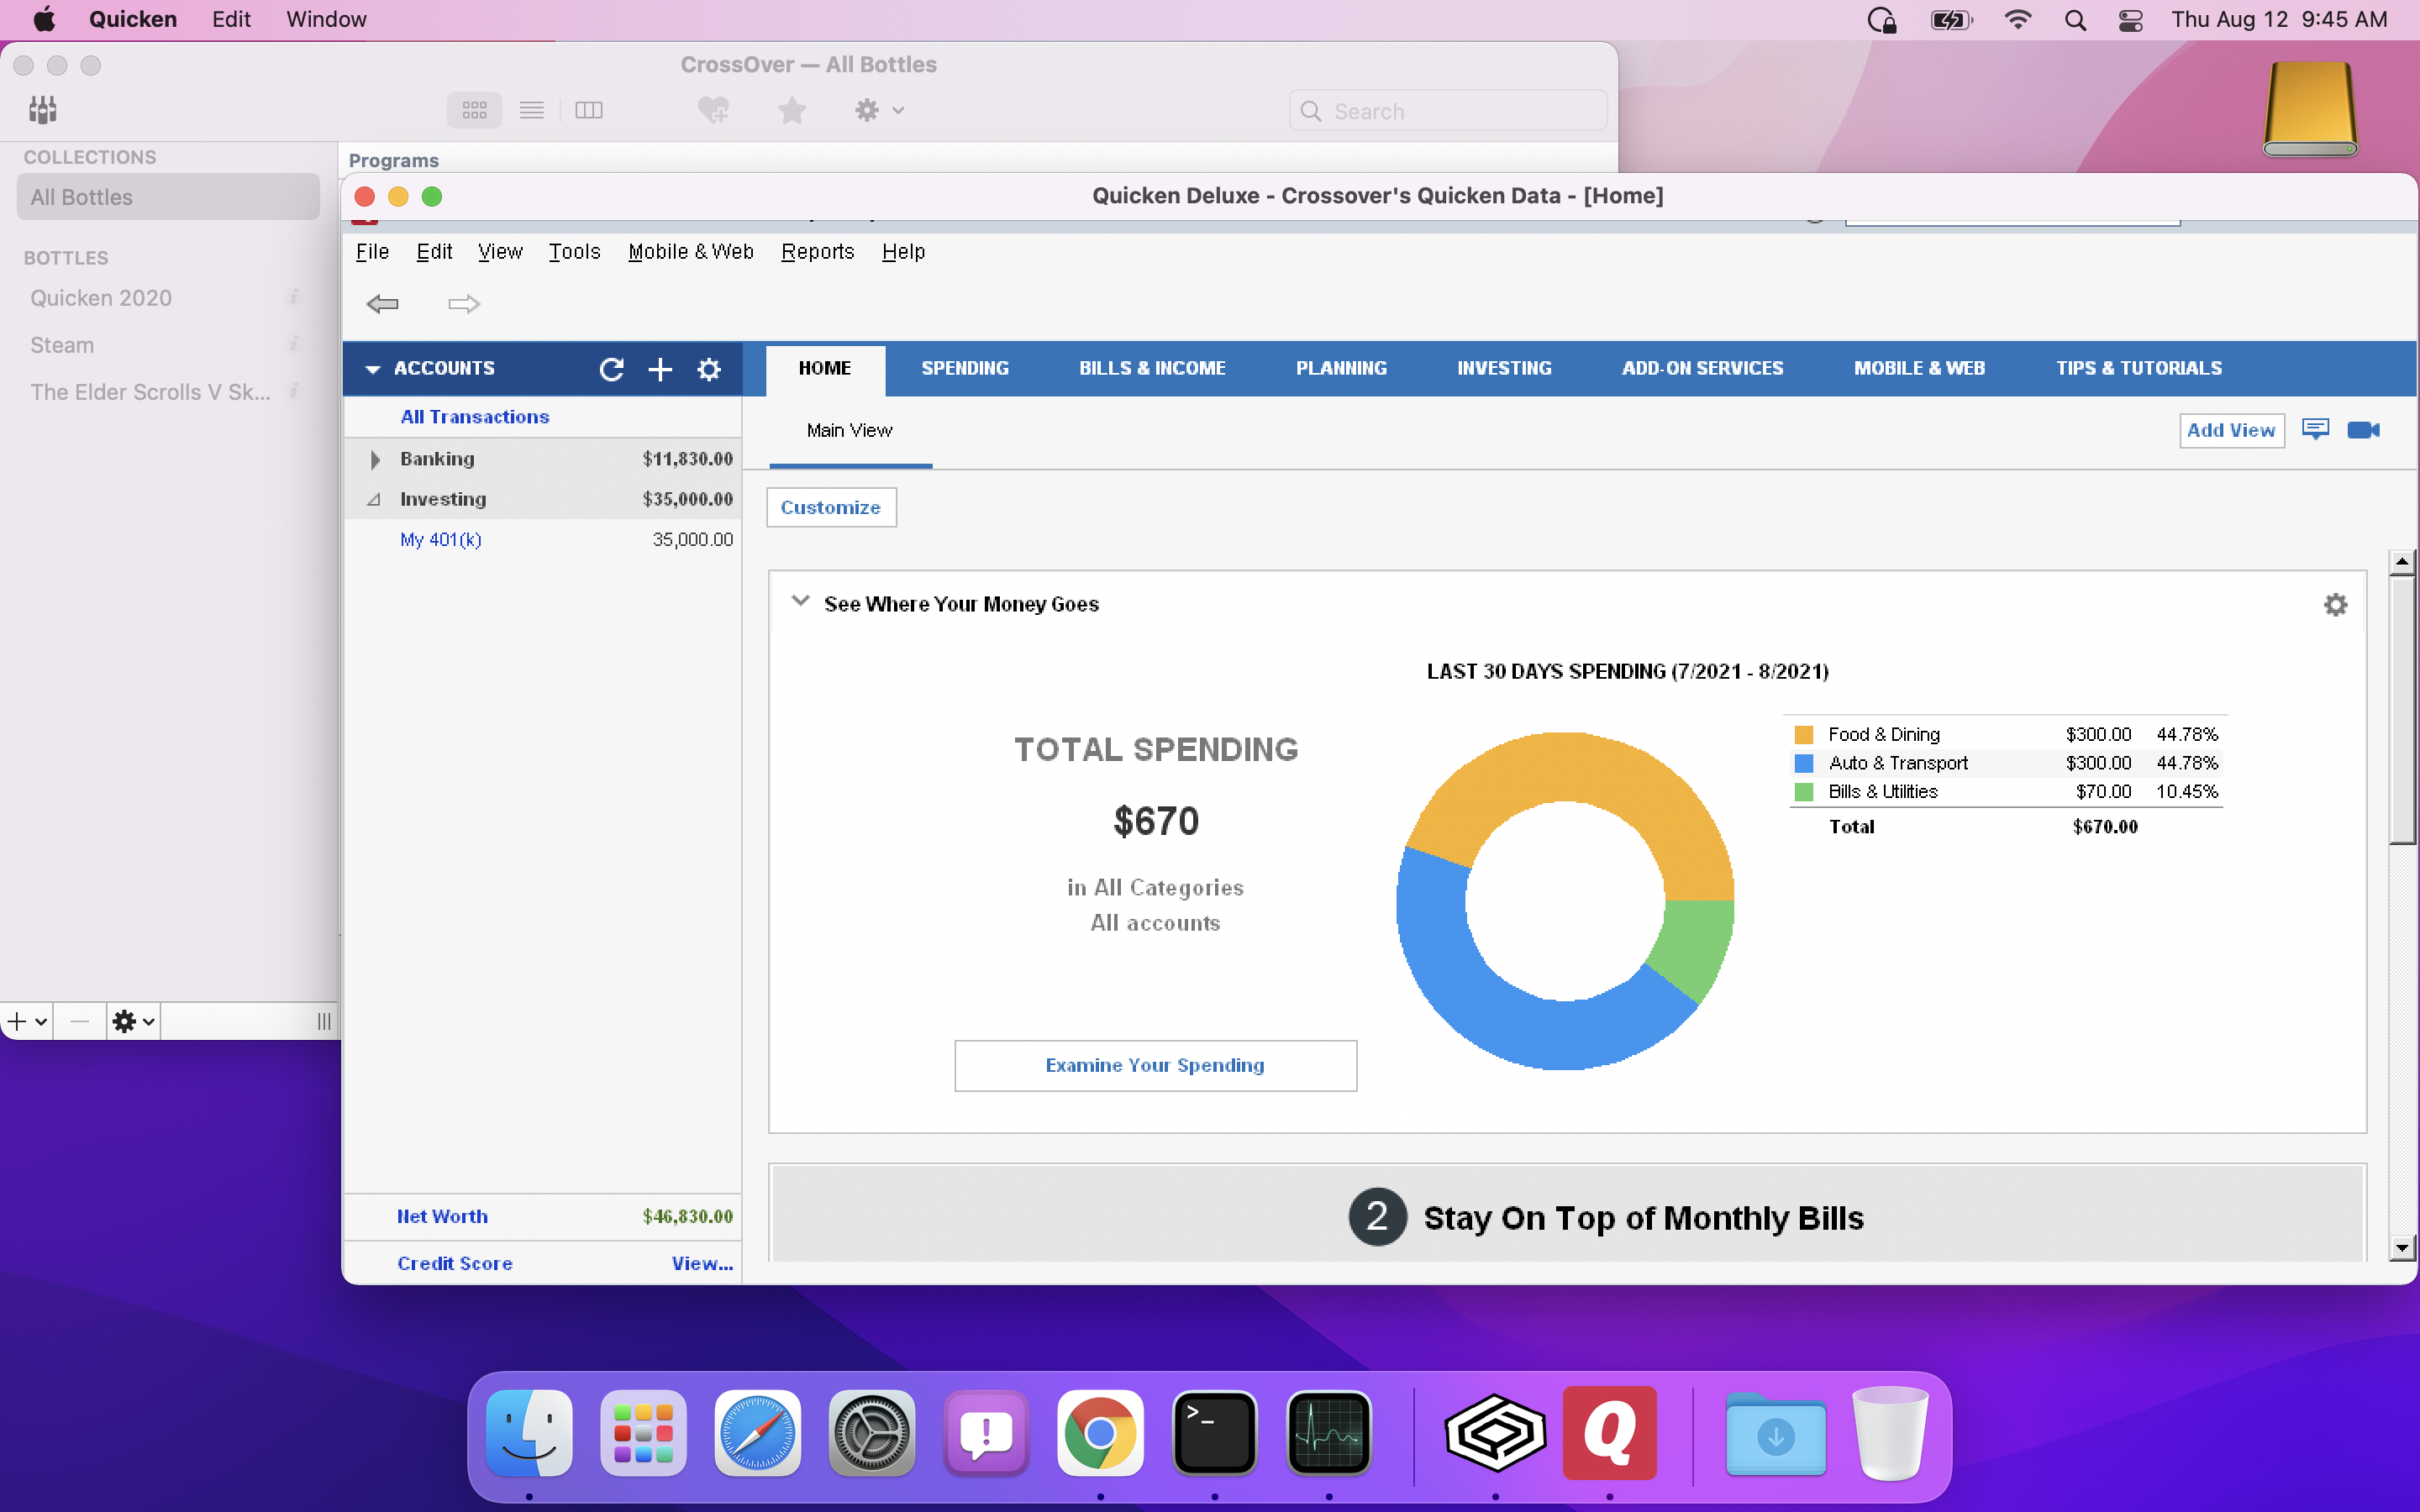
Task: Open Control Center in the menu bar
Action: coord(2130,20)
